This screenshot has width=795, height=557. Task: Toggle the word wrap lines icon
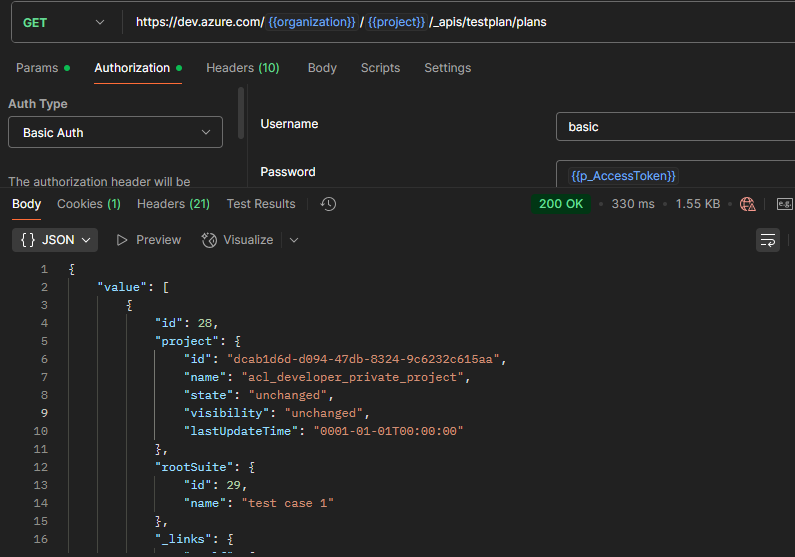768,240
